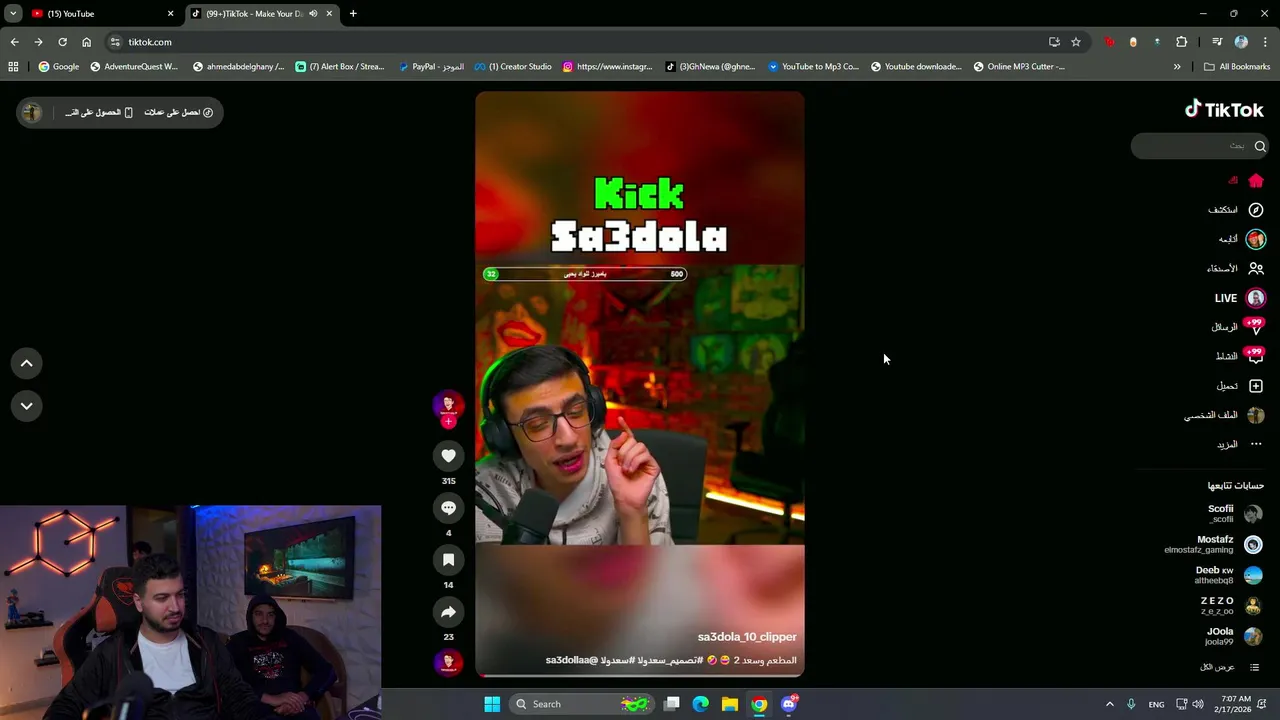Screen dimensions: 1280x720
Task: Open the tab search dropdown arrow
Action: [x=12, y=14]
